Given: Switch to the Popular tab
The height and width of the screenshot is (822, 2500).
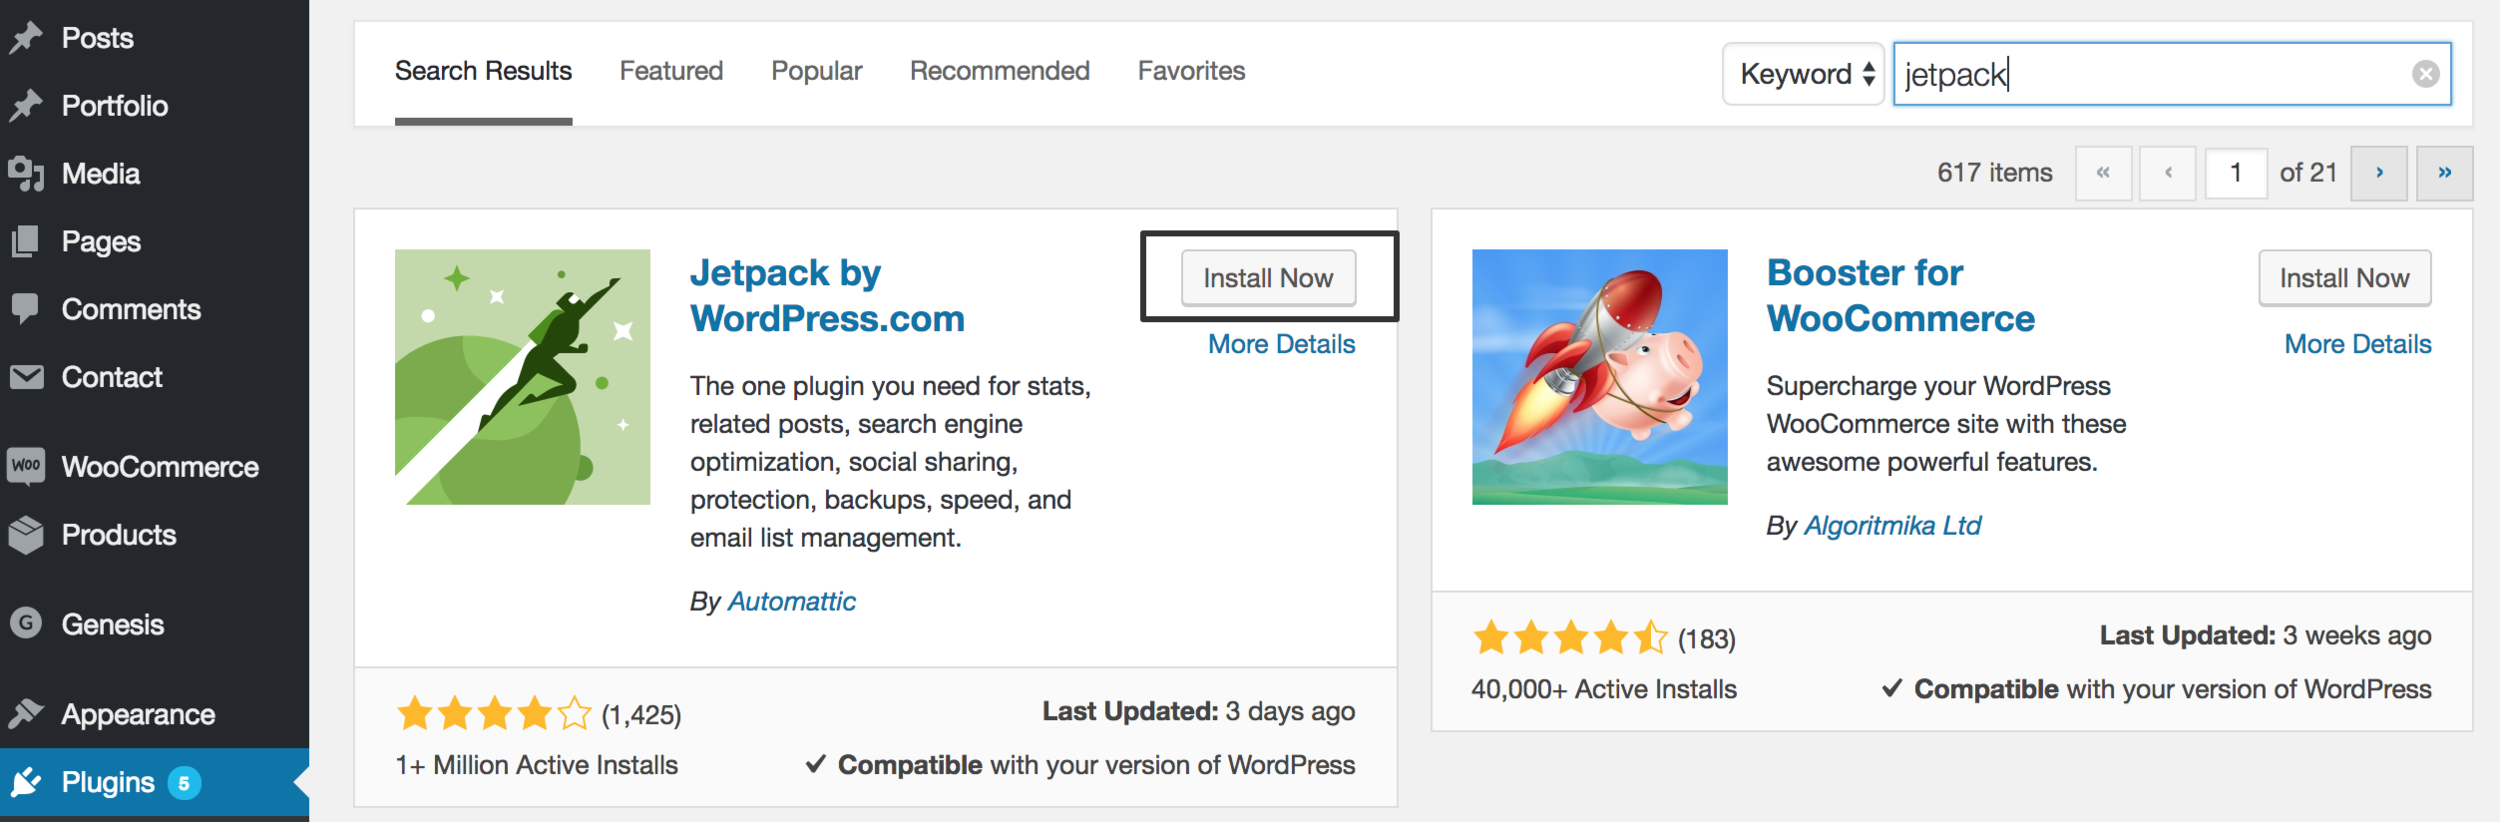Looking at the screenshot, I should click(816, 71).
